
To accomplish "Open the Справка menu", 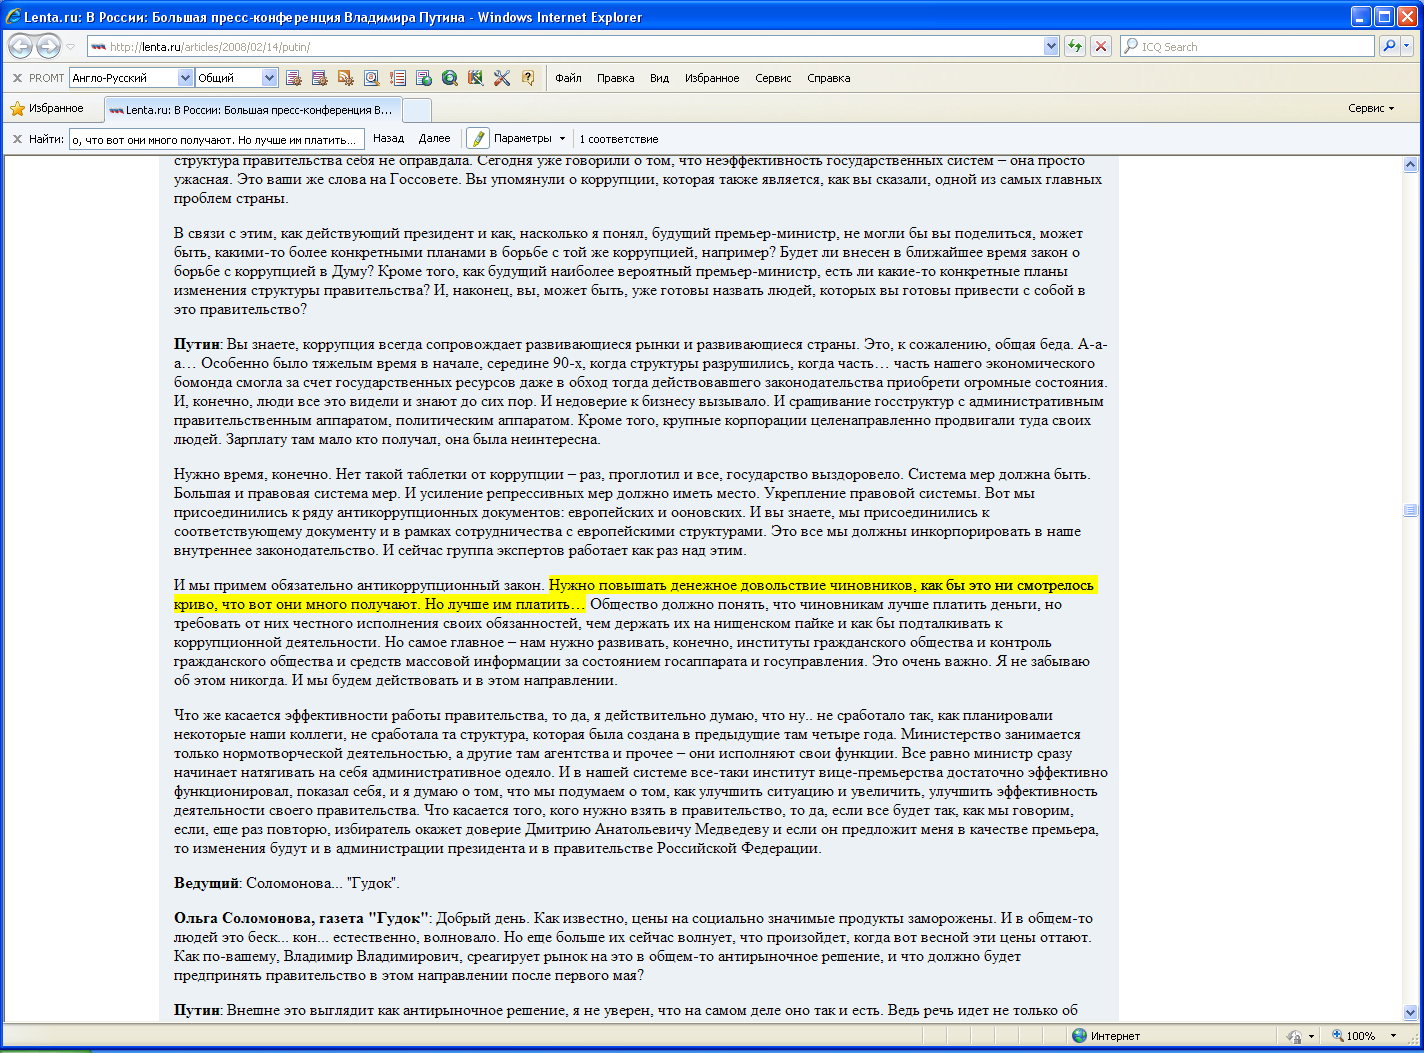I will pyautogui.click(x=828, y=78).
